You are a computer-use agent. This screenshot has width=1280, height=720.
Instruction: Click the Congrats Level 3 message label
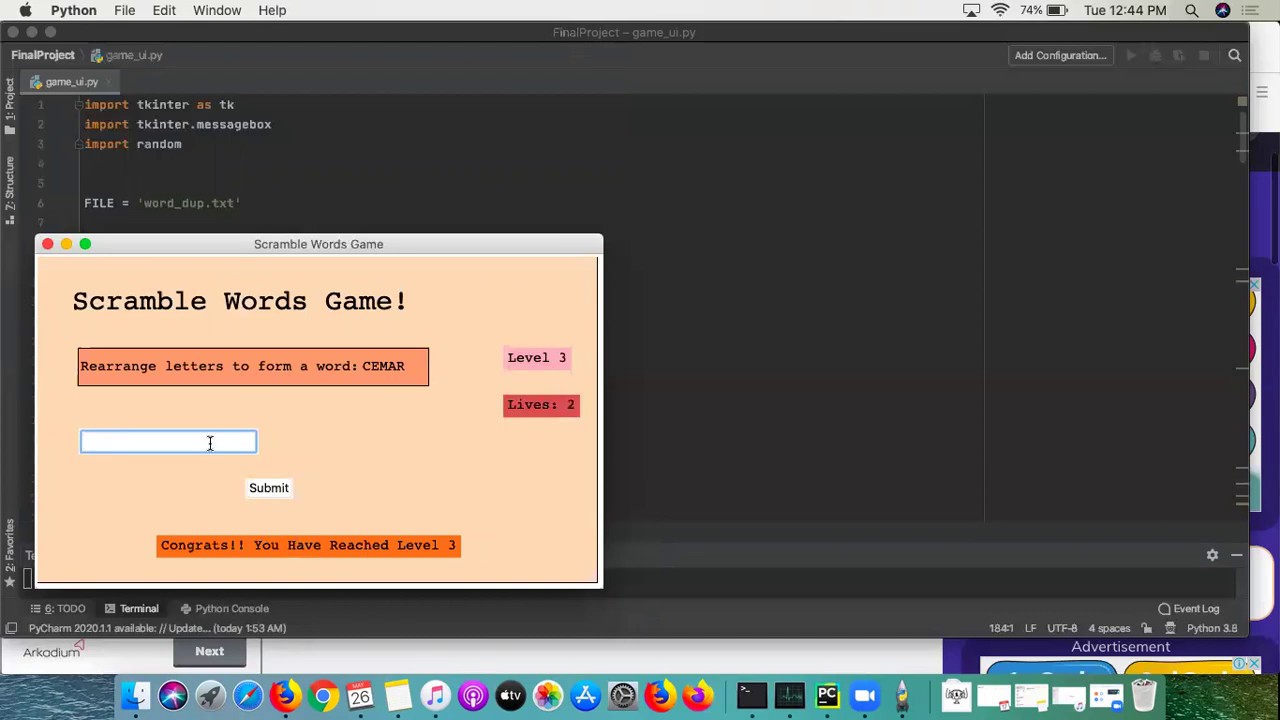(x=308, y=545)
